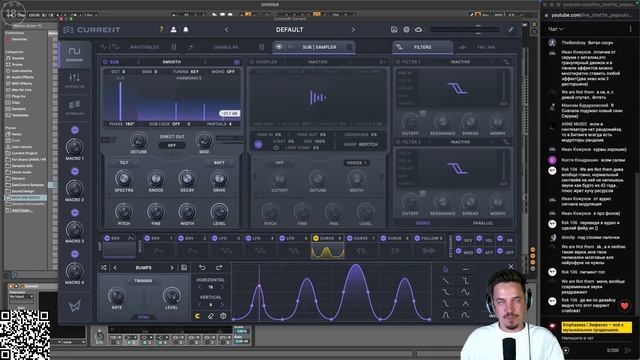Open the TUNING KEY selector
Viewport: 640px width, 360px height.
[x=186, y=71]
